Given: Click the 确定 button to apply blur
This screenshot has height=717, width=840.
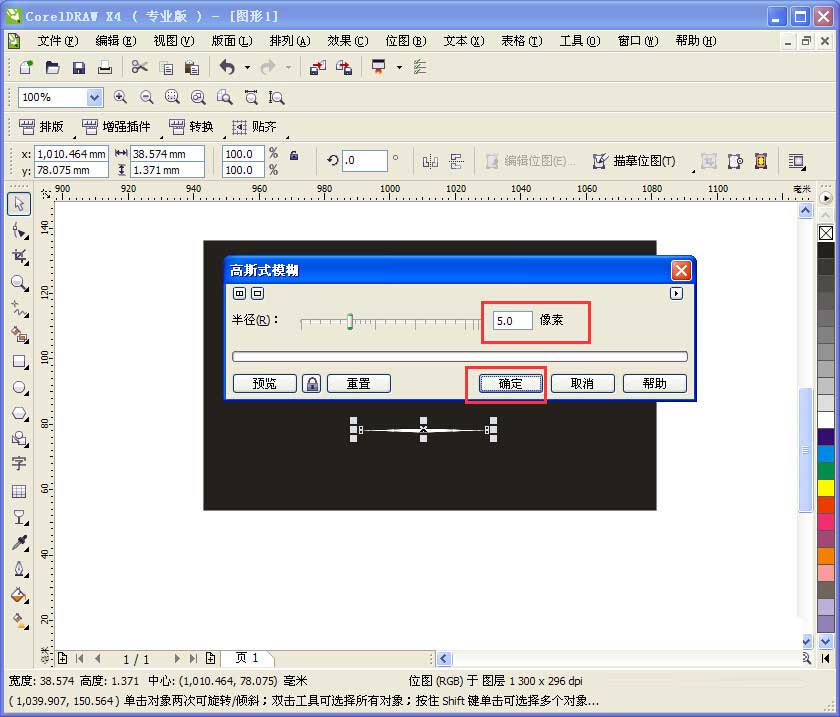Looking at the screenshot, I should click(x=507, y=383).
